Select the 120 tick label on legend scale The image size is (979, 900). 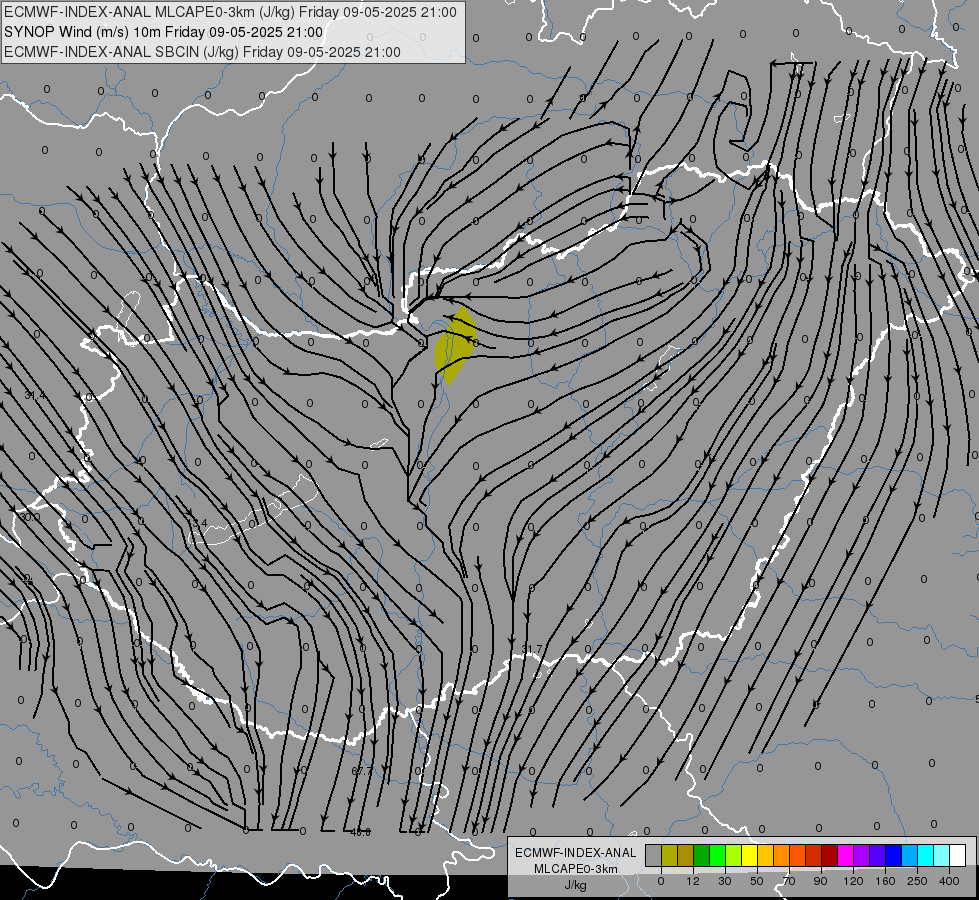(x=853, y=881)
